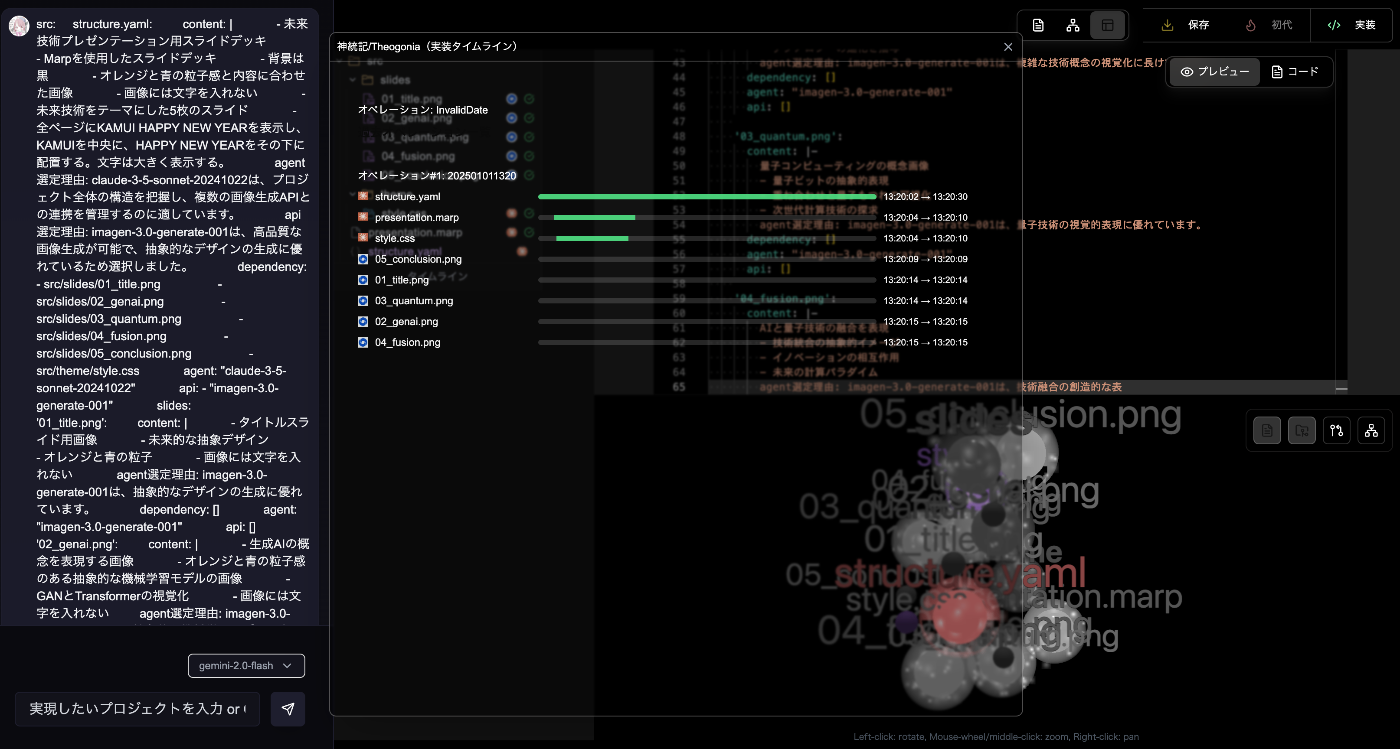The width and height of the screenshot is (1400, 749).
Task: Click the 神統記/Theogonia dialog title
Action: point(427,47)
